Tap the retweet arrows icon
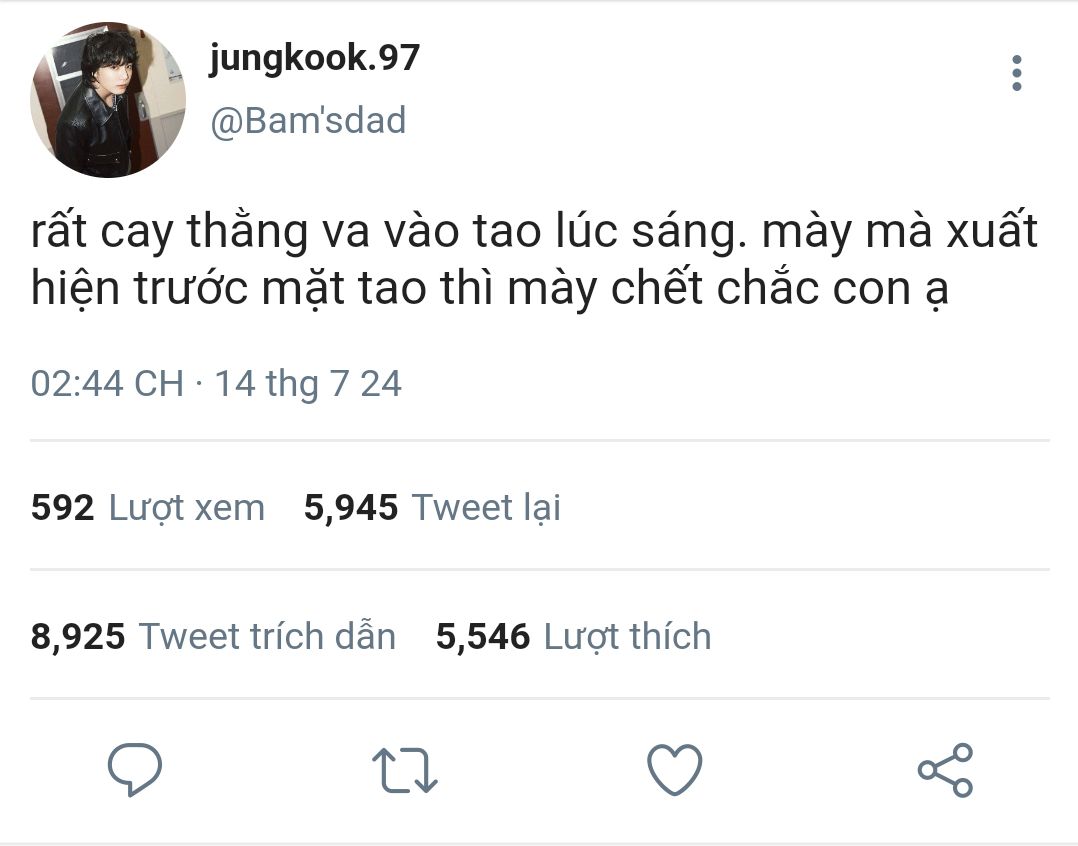 click(x=404, y=770)
